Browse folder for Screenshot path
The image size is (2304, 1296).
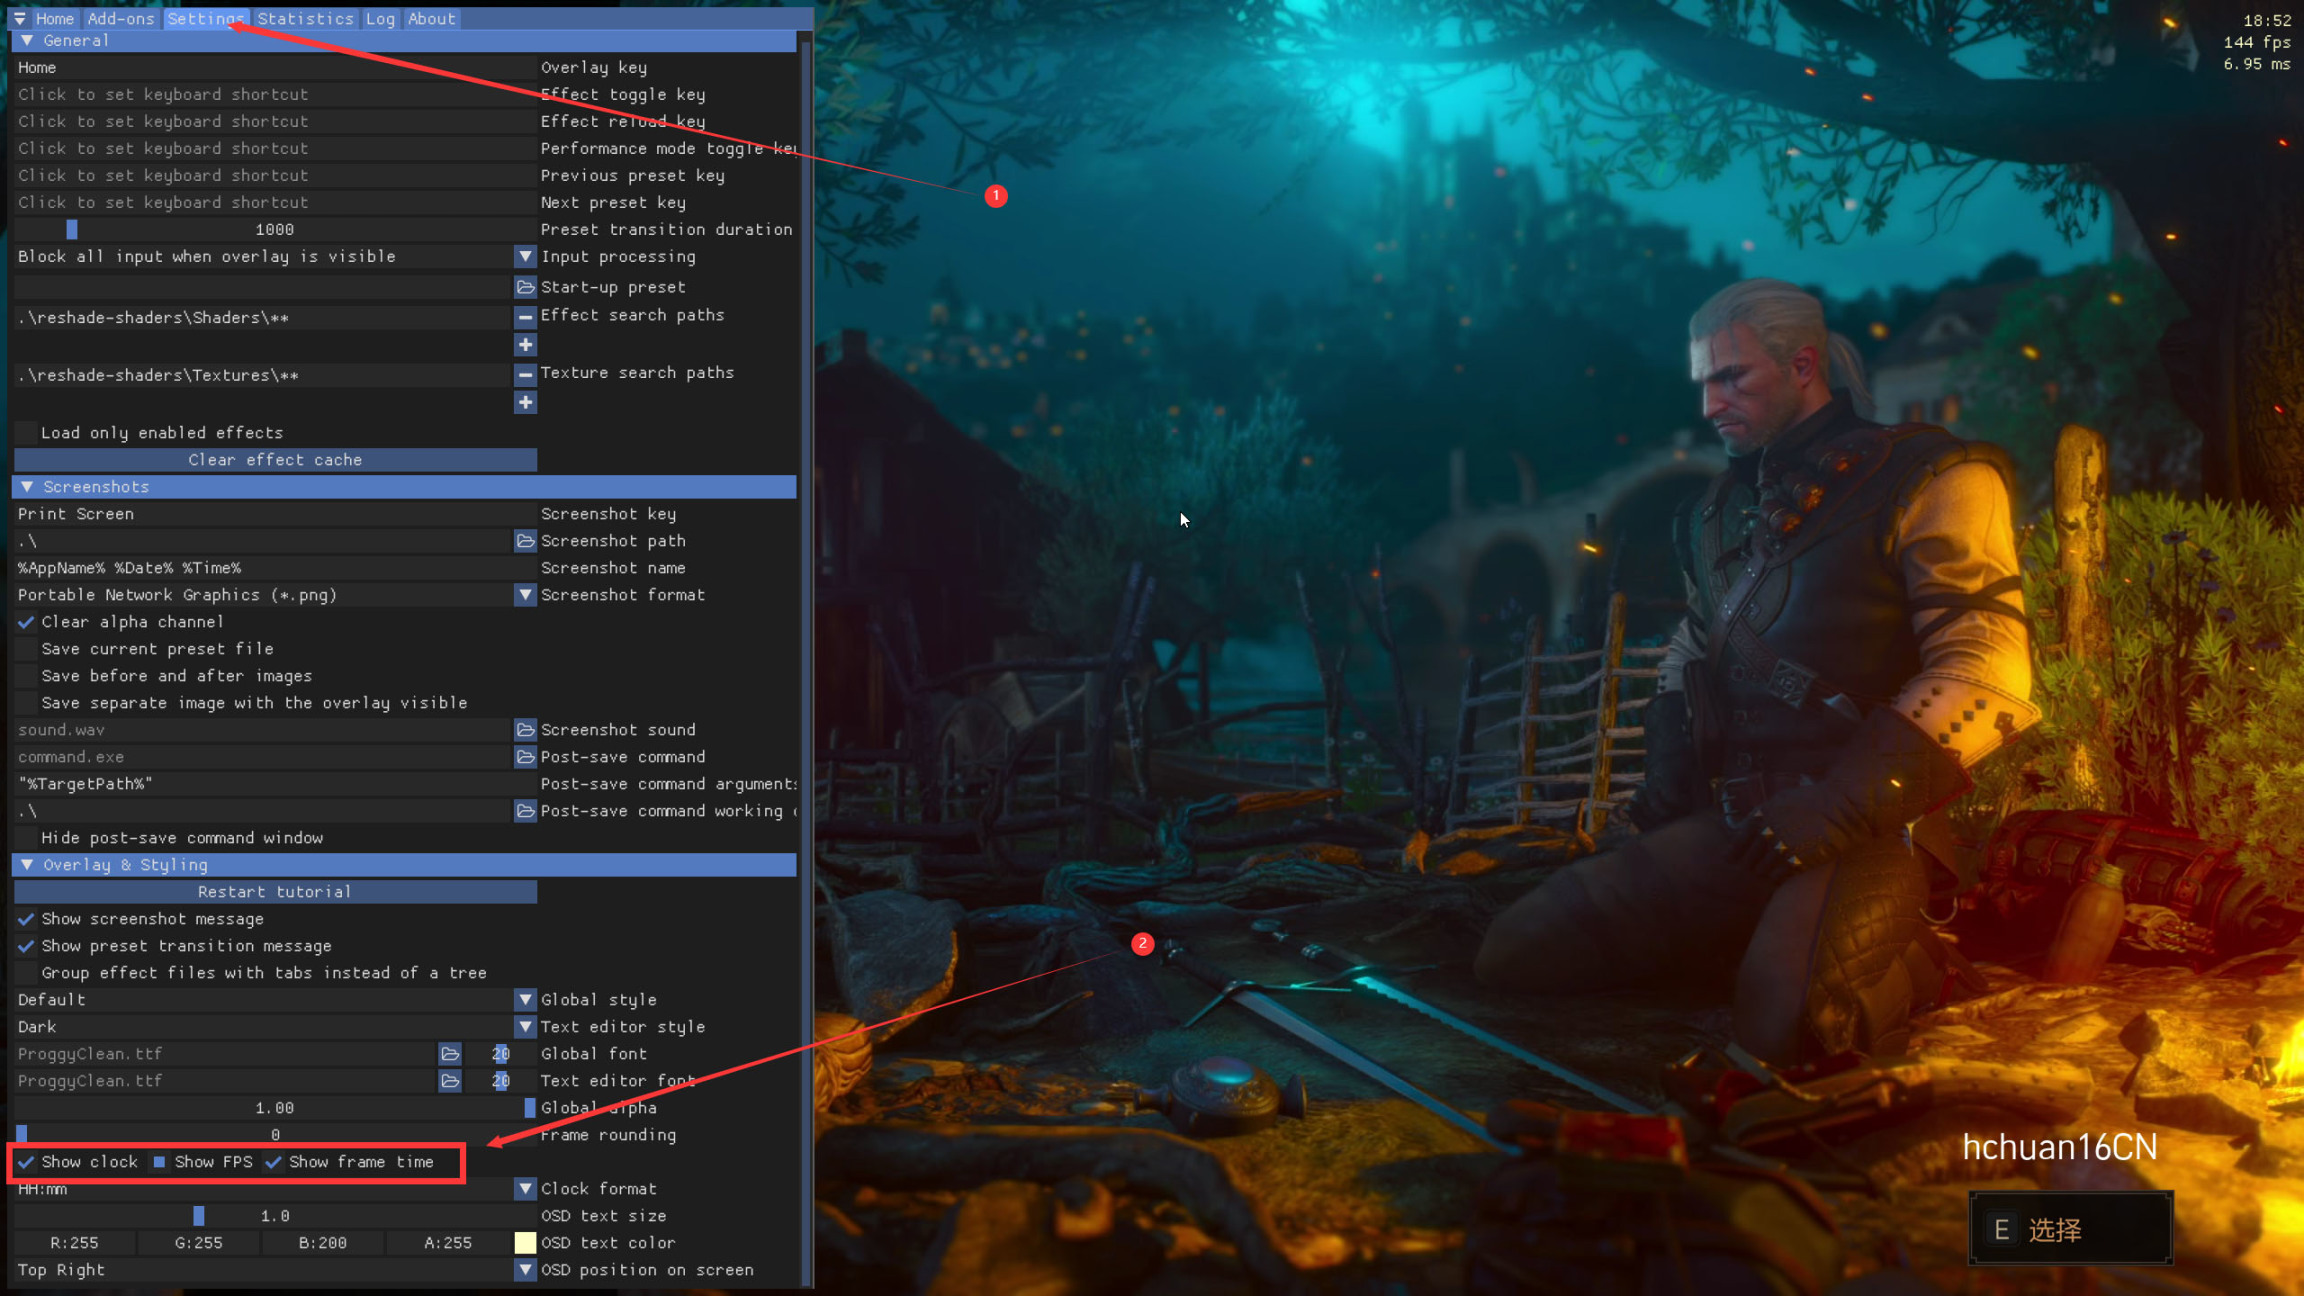point(525,541)
